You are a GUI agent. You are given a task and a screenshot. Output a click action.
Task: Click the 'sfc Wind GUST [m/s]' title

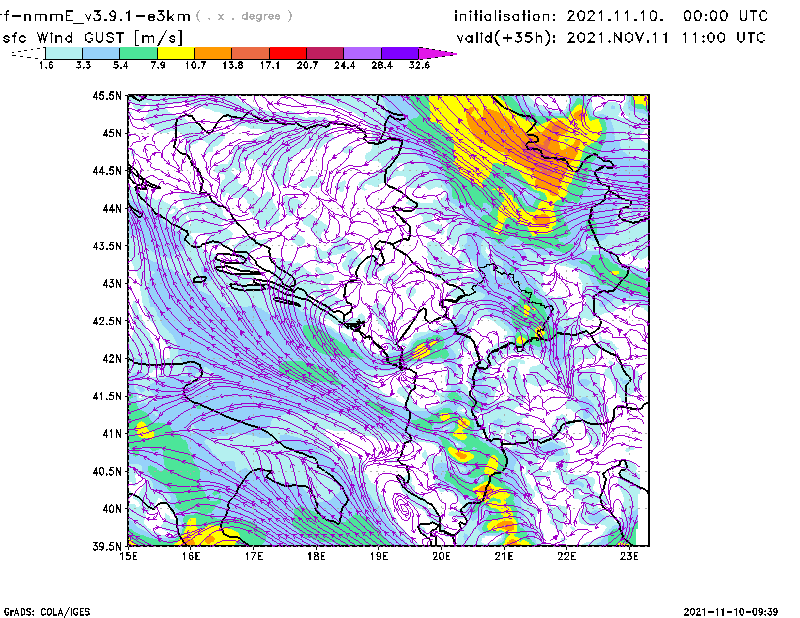click(92, 38)
